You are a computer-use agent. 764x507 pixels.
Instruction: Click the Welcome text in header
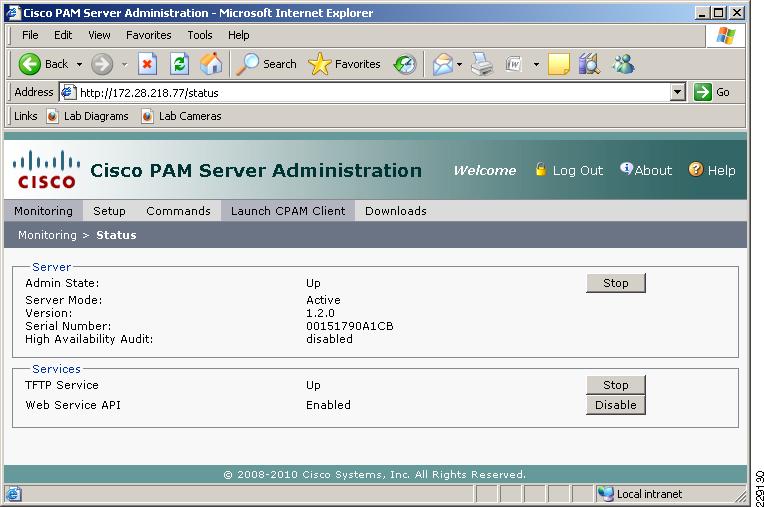(x=485, y=170)
